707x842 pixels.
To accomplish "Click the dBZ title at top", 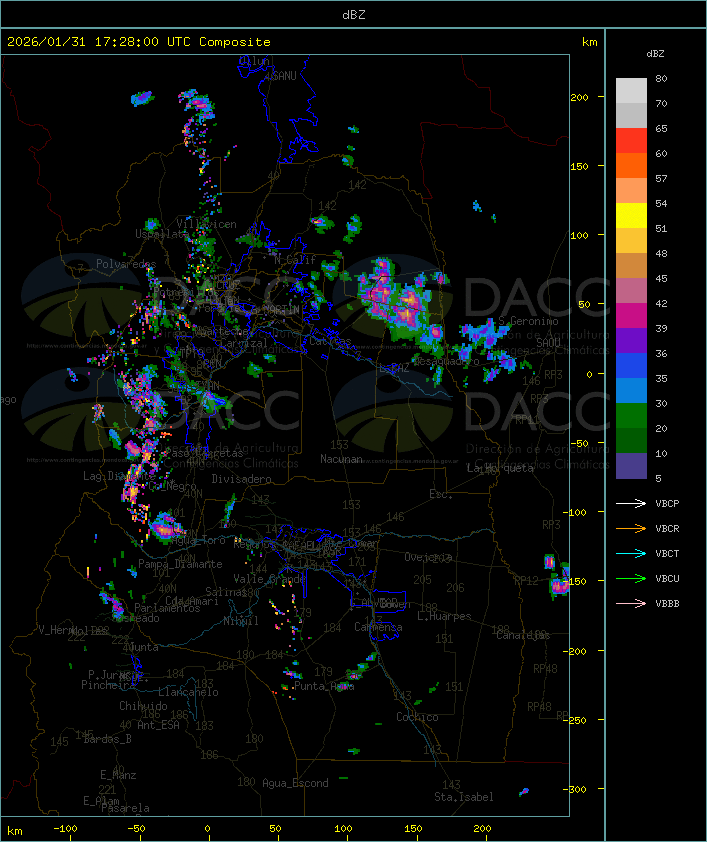I will 353,14.
